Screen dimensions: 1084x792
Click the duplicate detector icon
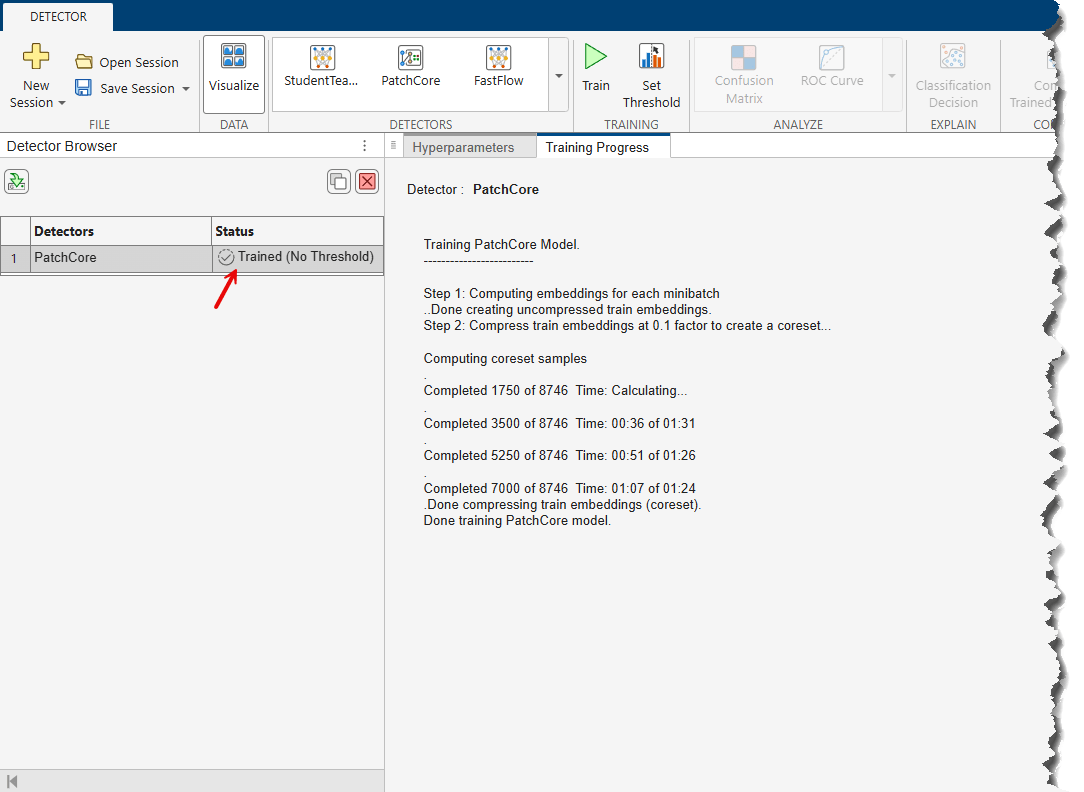coord(339,182)
